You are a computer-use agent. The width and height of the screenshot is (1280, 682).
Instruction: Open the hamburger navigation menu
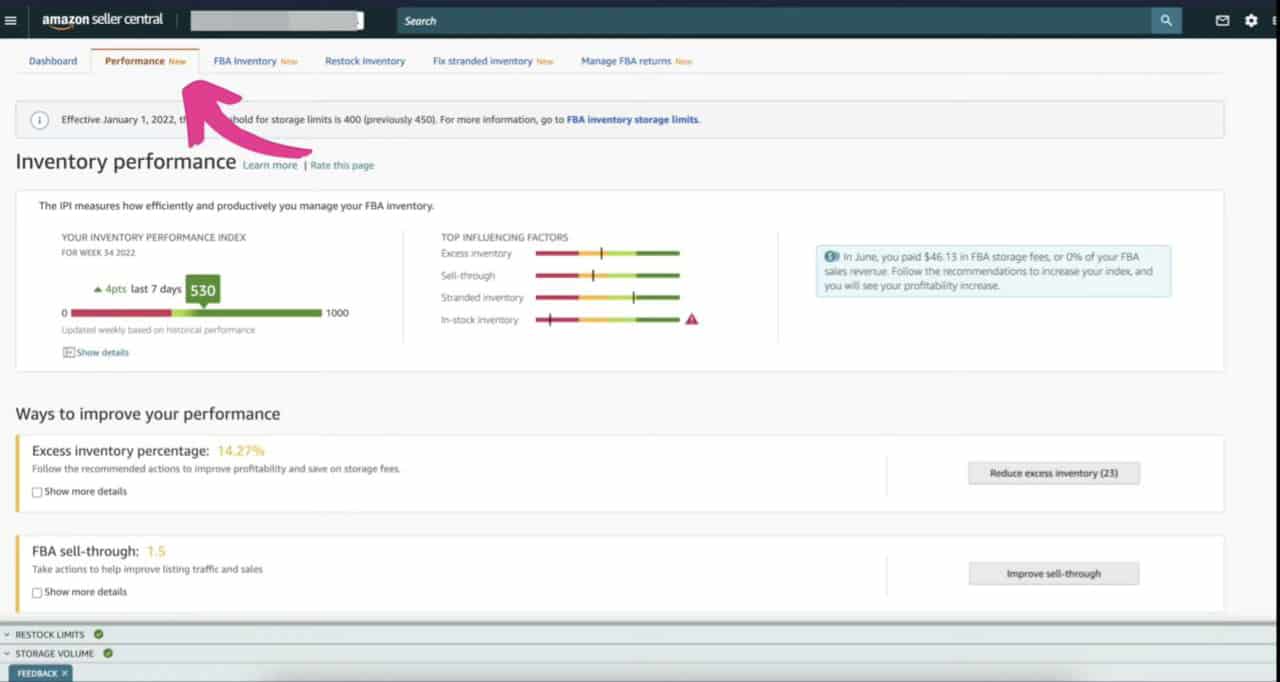[x=11, y=21]
